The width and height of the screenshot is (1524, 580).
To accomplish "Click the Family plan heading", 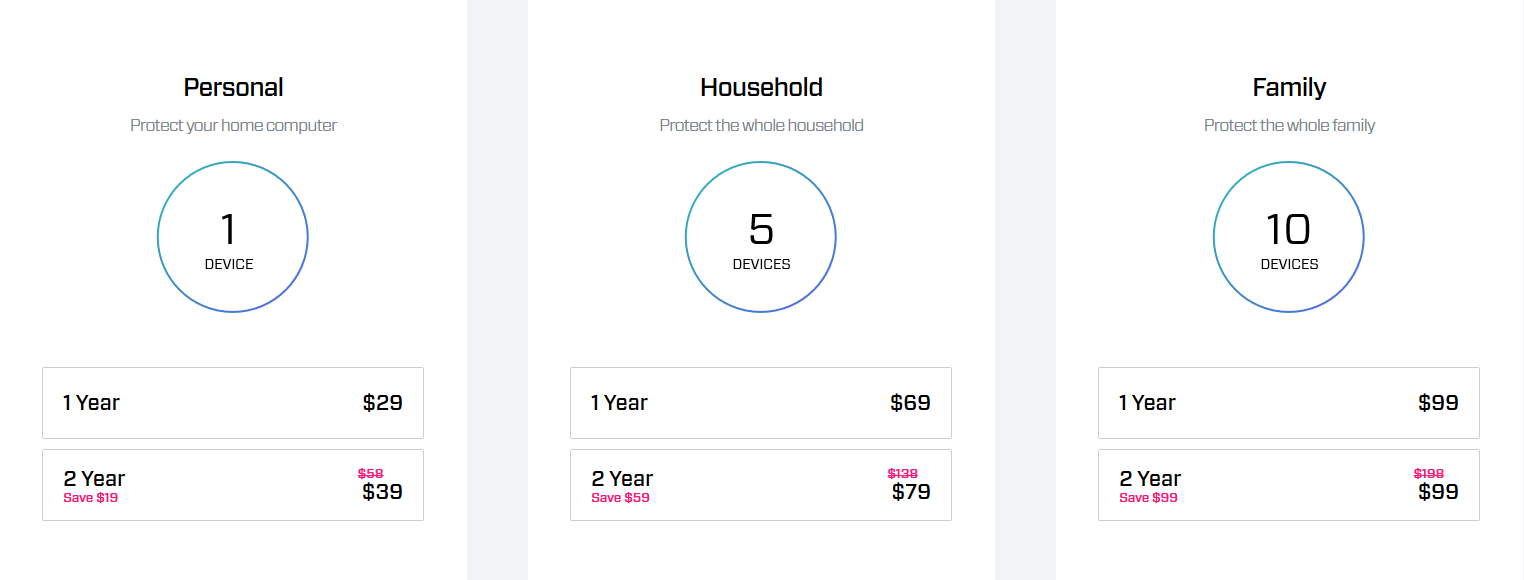I will (1289, 88).
